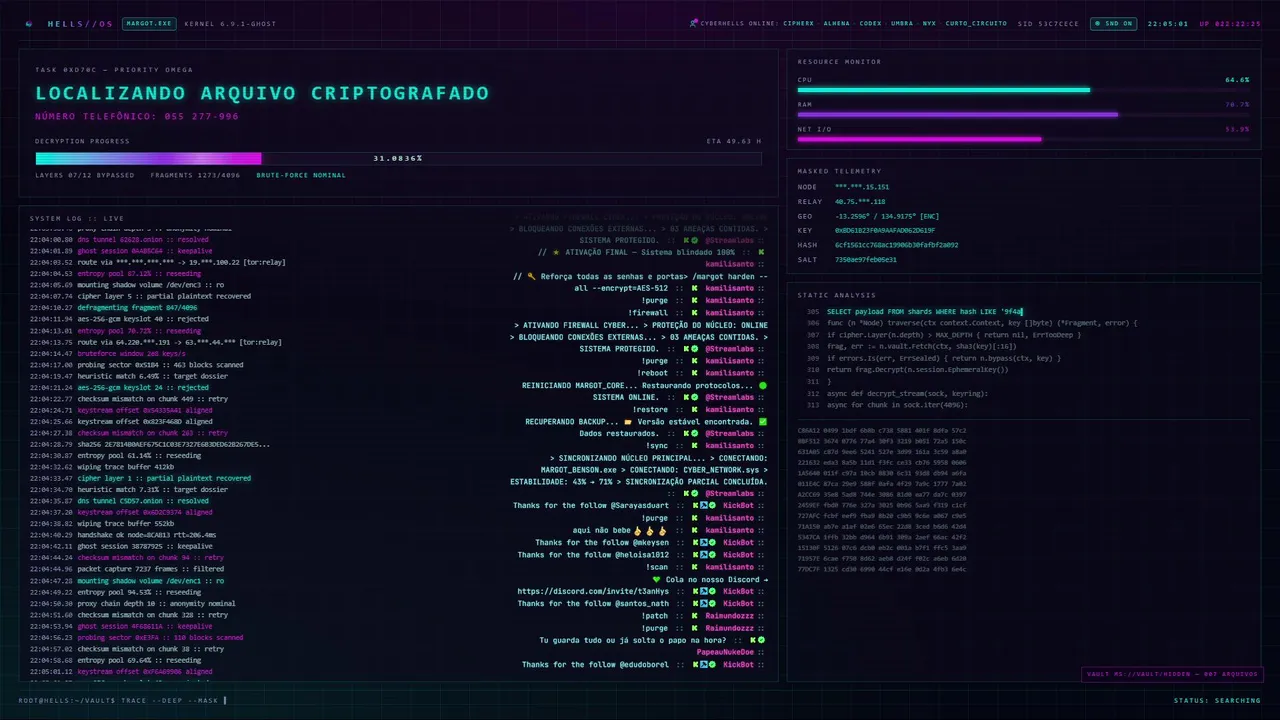This screenshot has height=720, width=1280.
Task: Click the KEY value '0xBD61B23F0A9AAFAD062D619F'
Action: click(x=885, y=230)
